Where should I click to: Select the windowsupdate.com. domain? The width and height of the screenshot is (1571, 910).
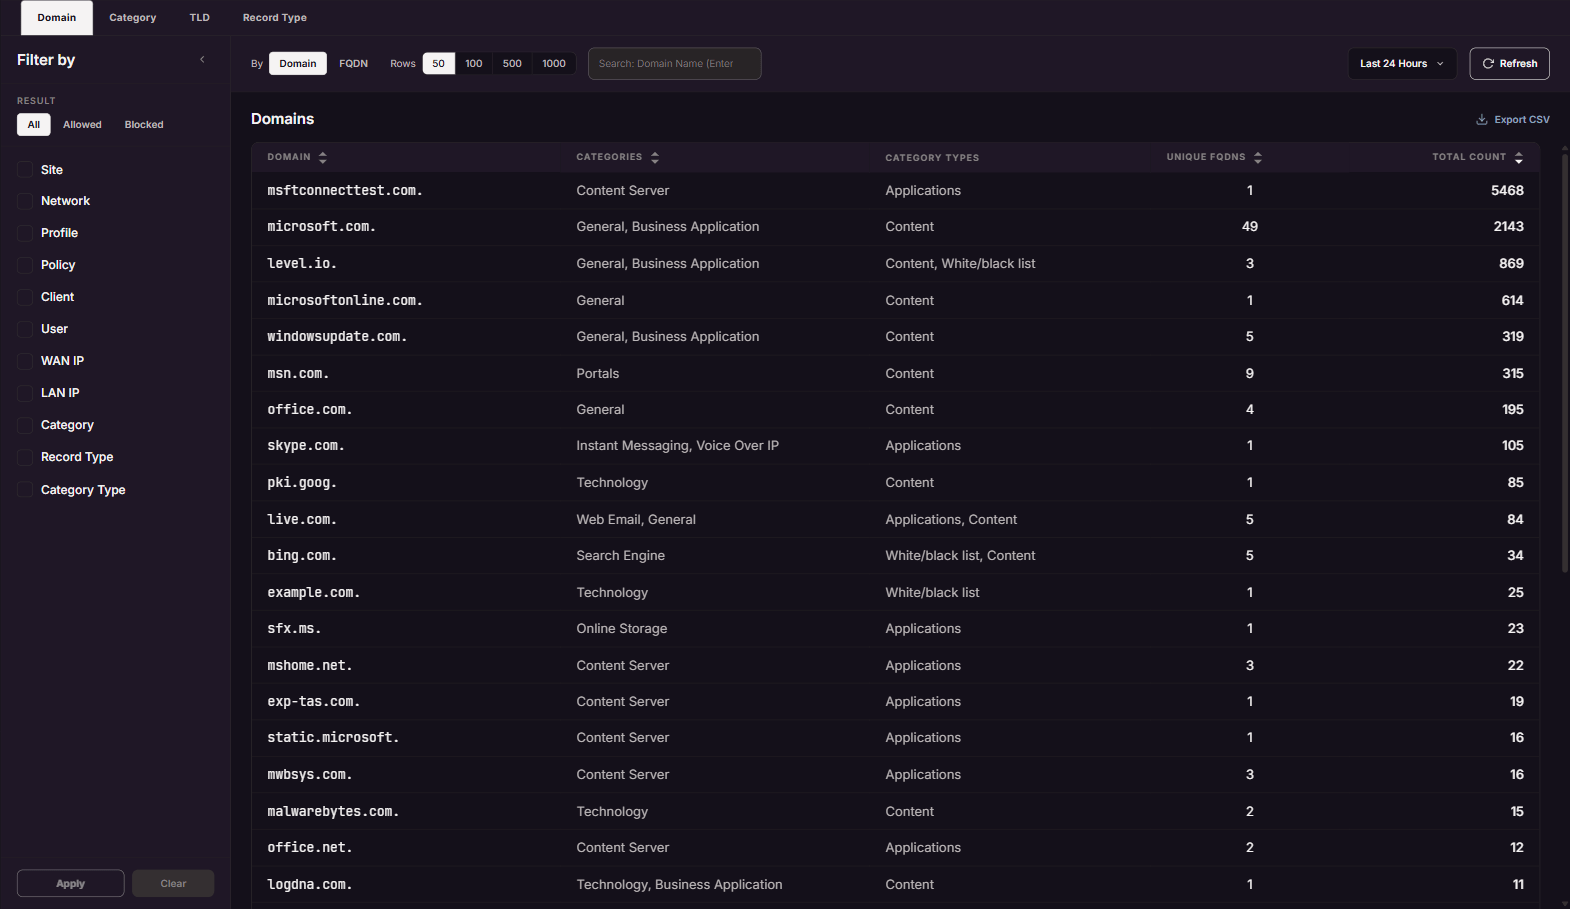click(x=337, y=337)
